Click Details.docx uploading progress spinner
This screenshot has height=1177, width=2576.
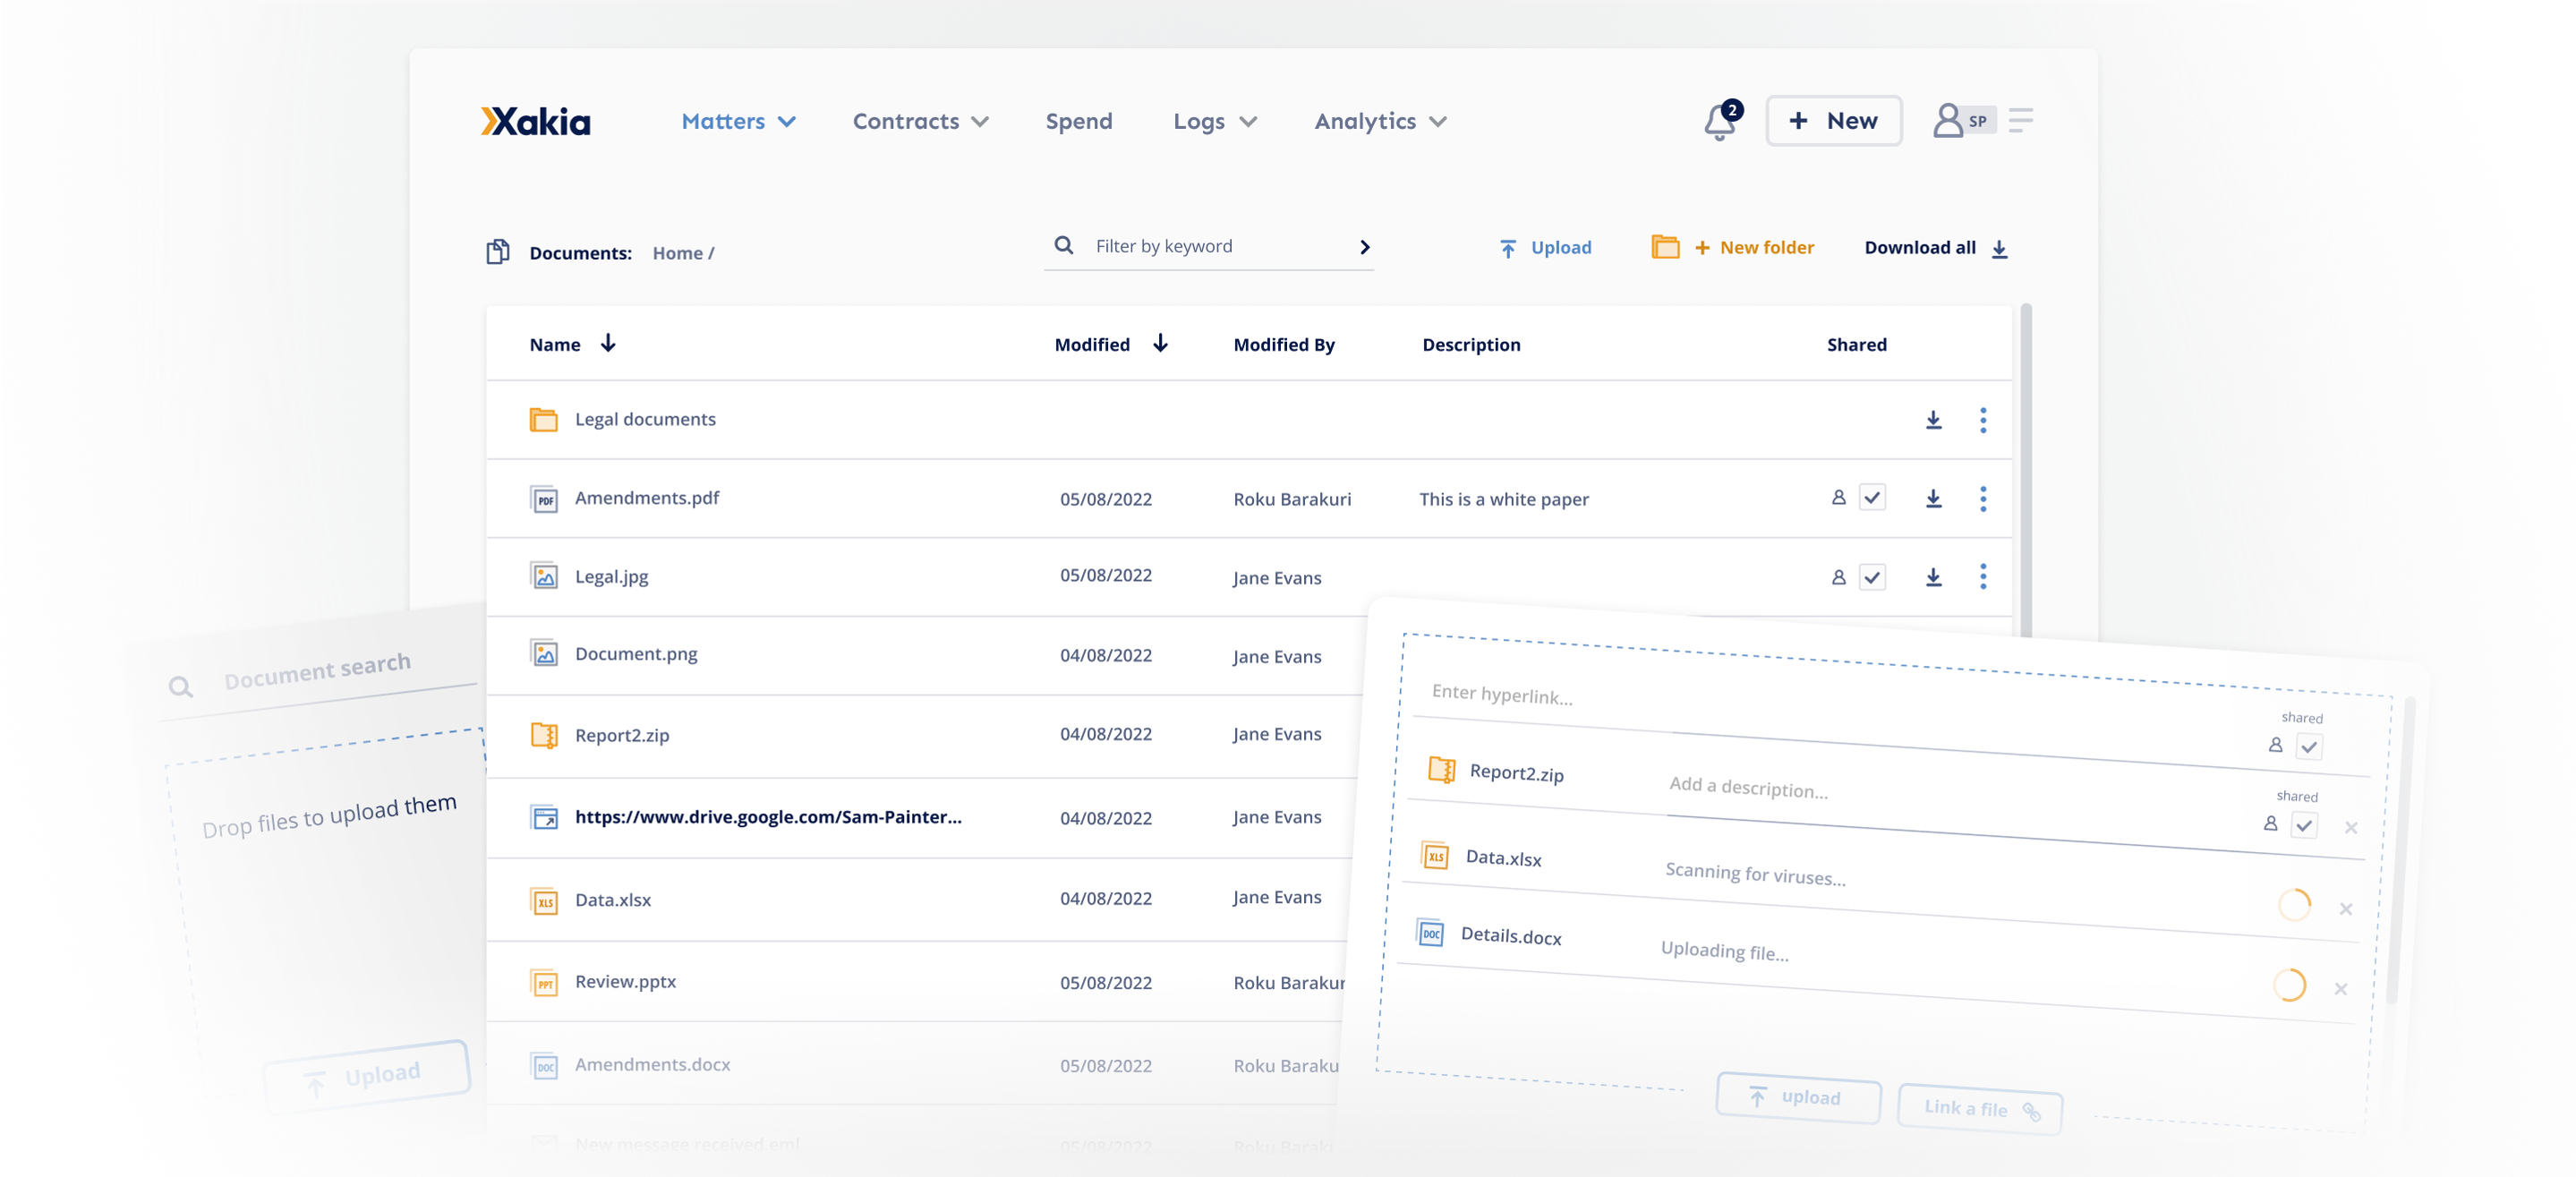click(x=2288, y=985)
